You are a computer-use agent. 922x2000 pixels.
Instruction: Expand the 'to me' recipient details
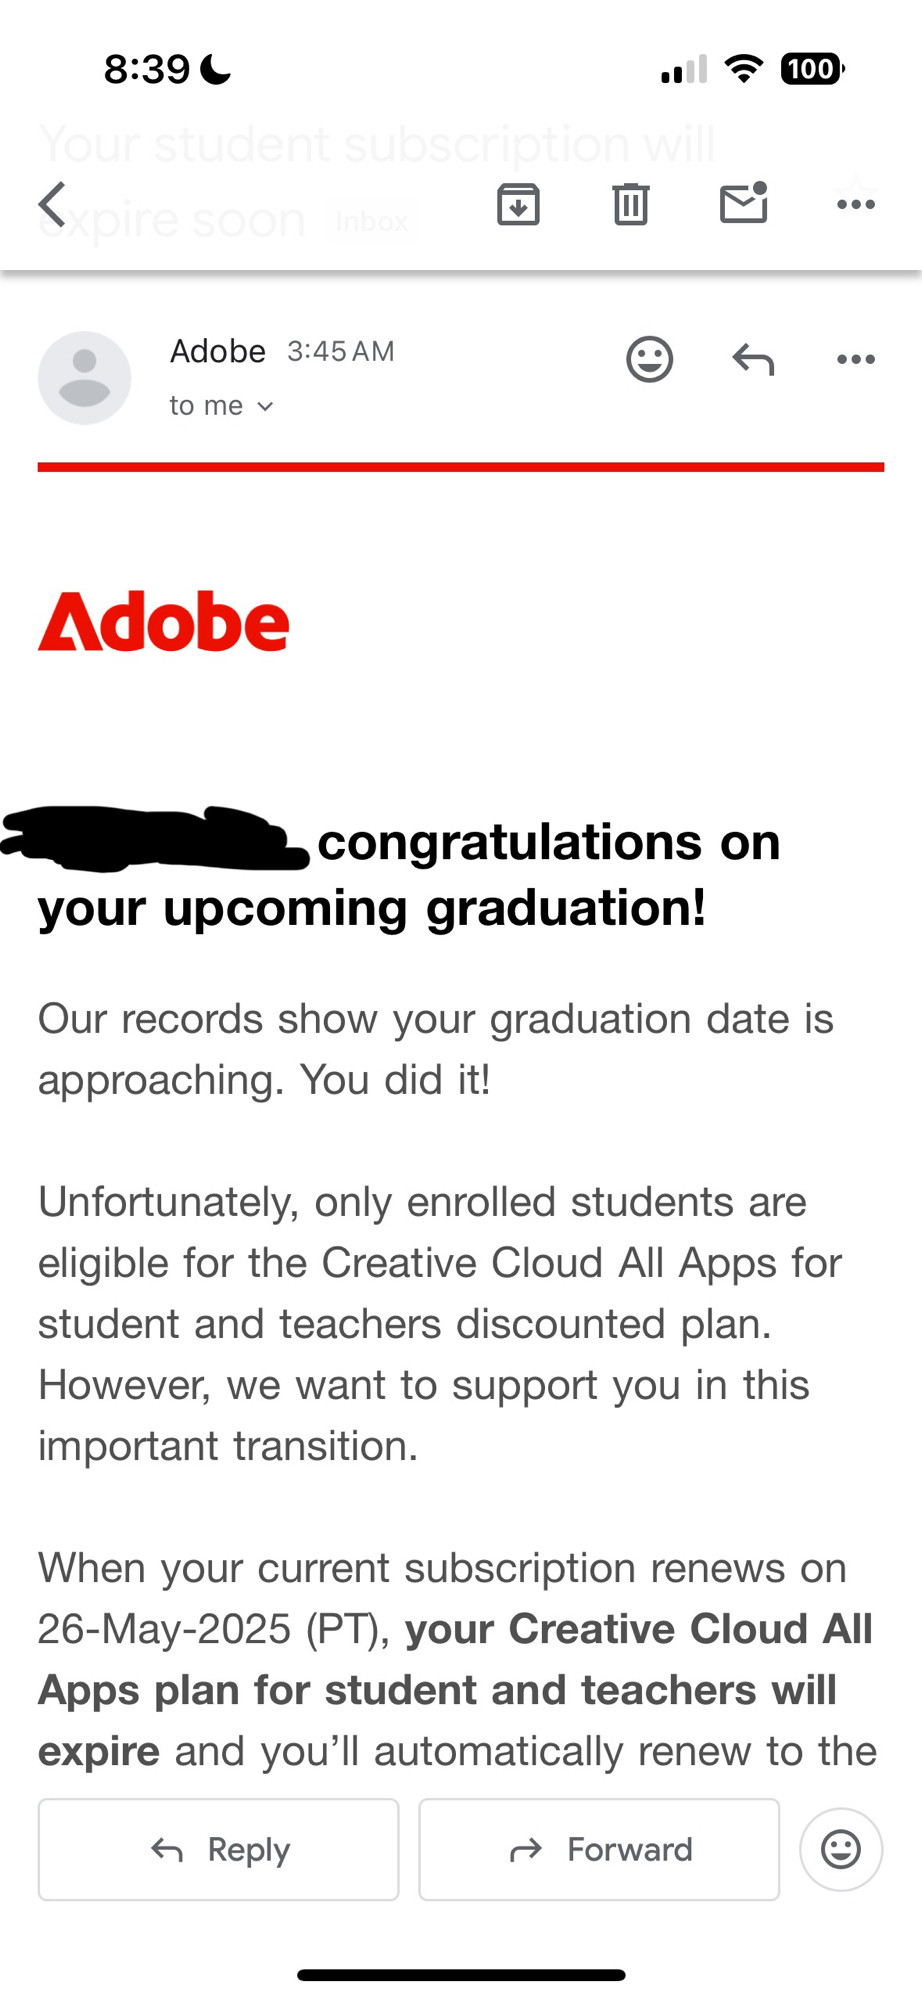(221, 405)
